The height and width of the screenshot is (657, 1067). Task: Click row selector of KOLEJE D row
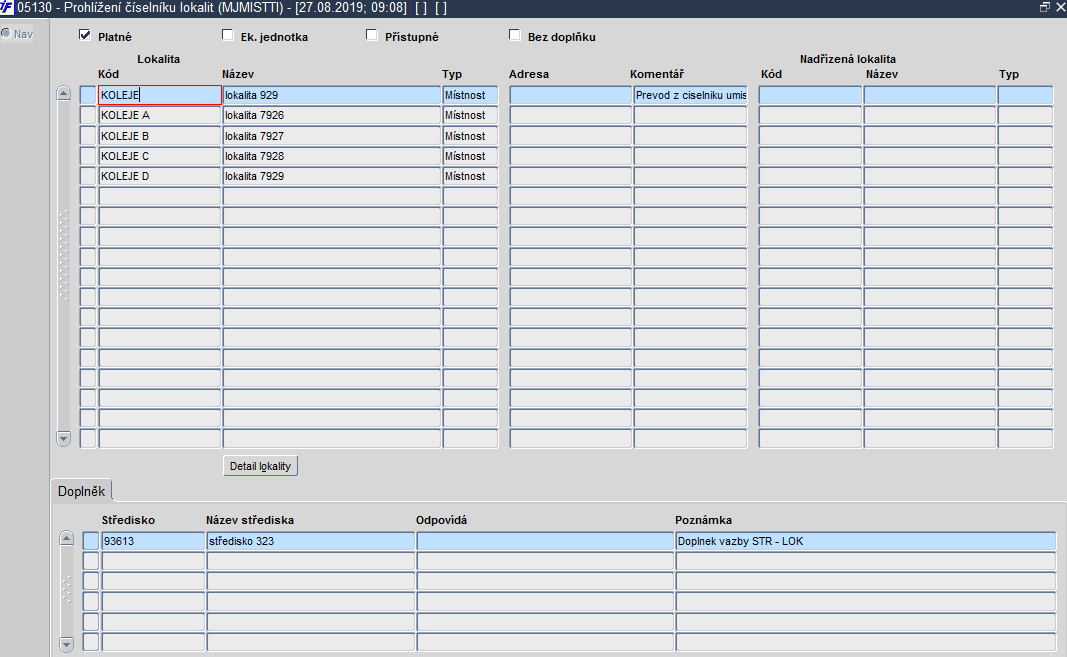[88, 176]
